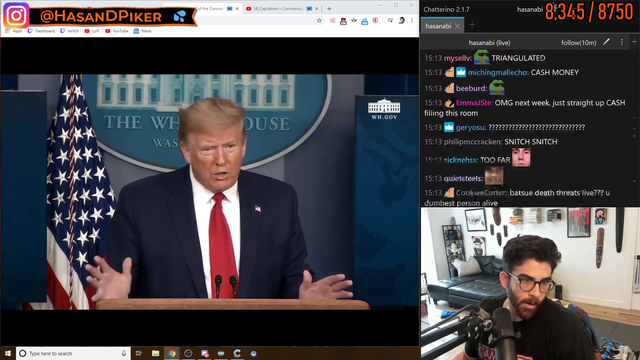Click the pencil moderation icon in Chatterino
This screenshot has height=360, width=640.
point(607,42)
